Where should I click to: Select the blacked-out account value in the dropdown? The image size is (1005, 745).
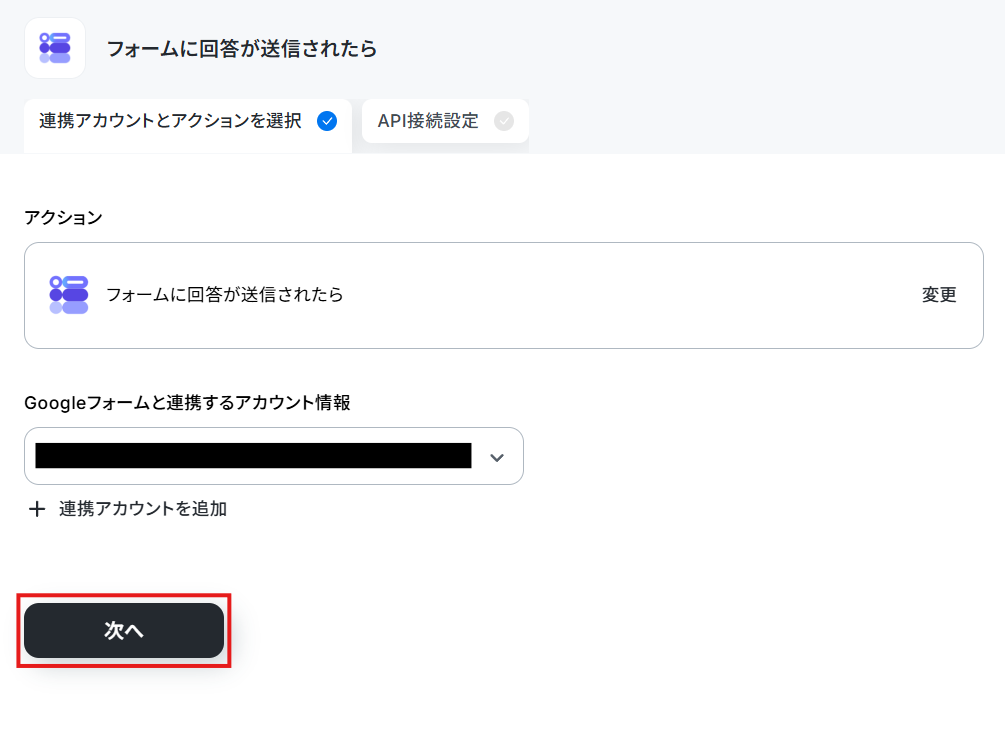coord(253,456)
